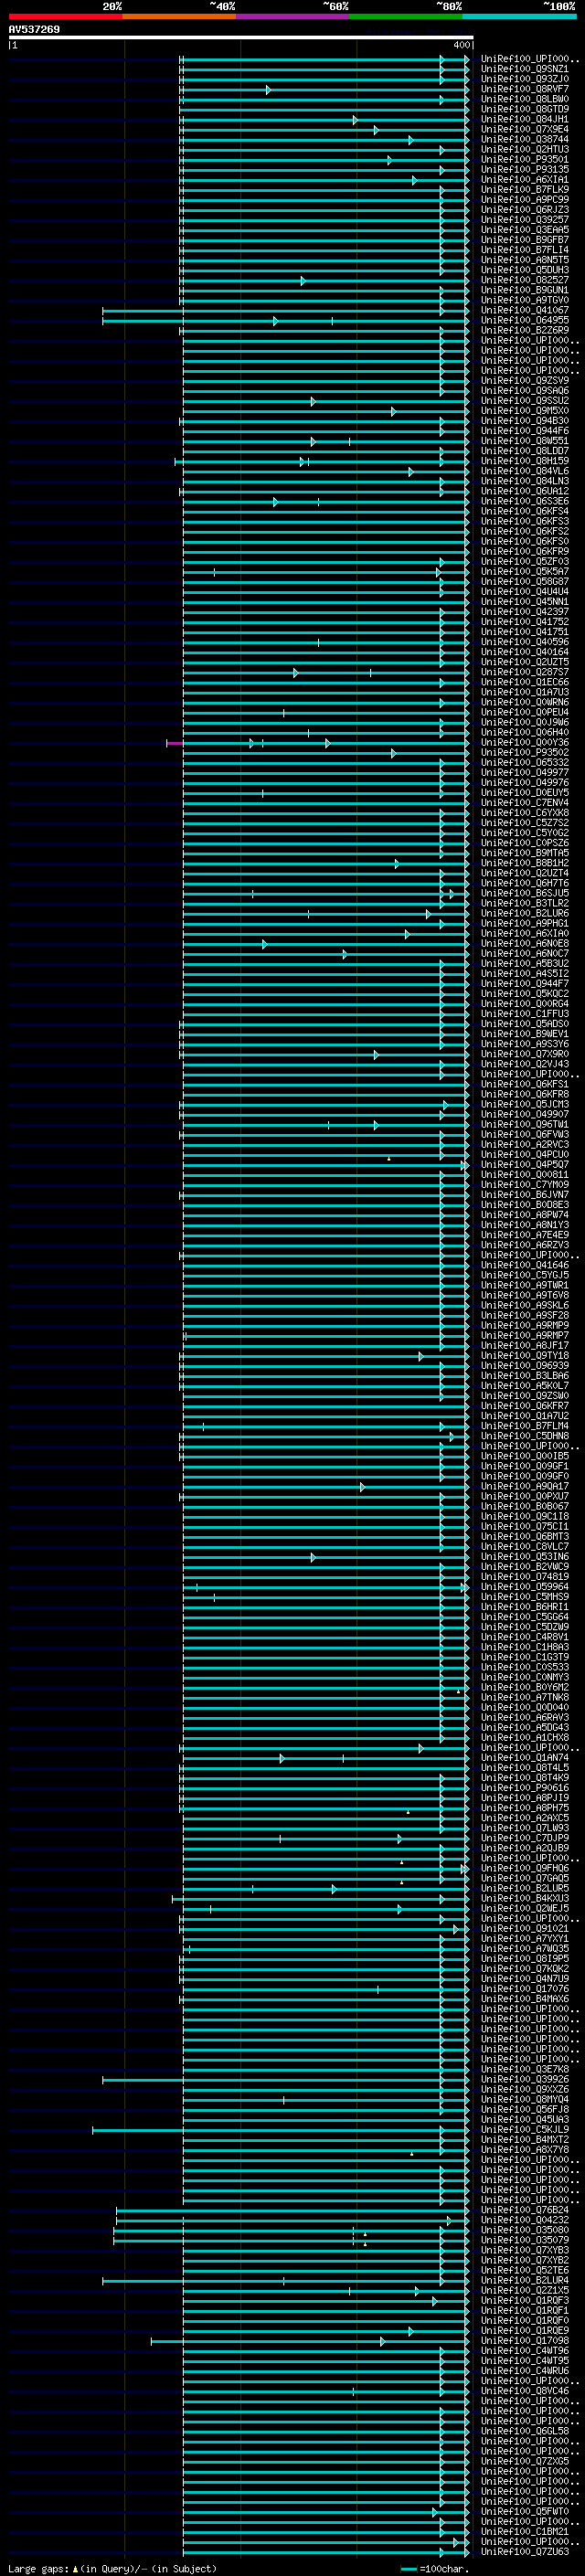Click hit UniRef100_Q84JH1
Image resolution: width=585 pixels, height=2576 pixels.
(x=524, y=119)
